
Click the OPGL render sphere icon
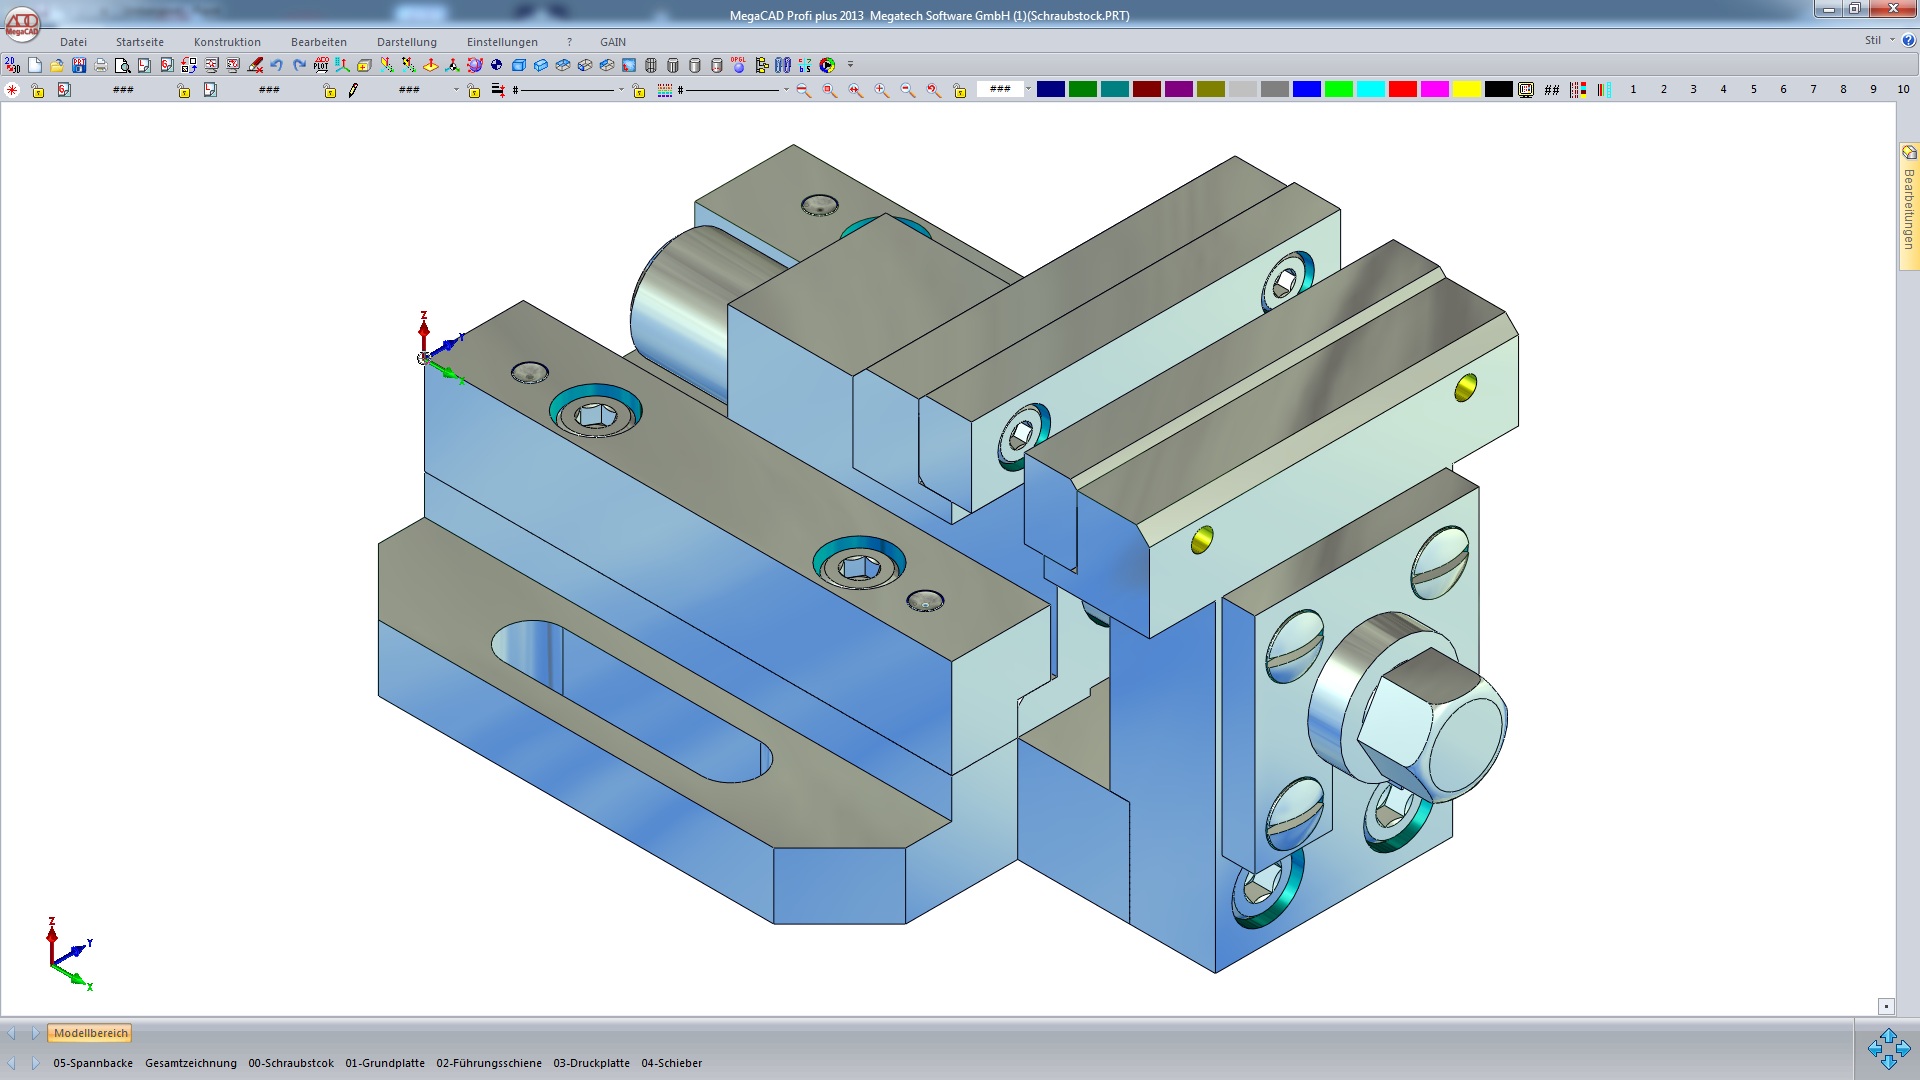point(738,65)
